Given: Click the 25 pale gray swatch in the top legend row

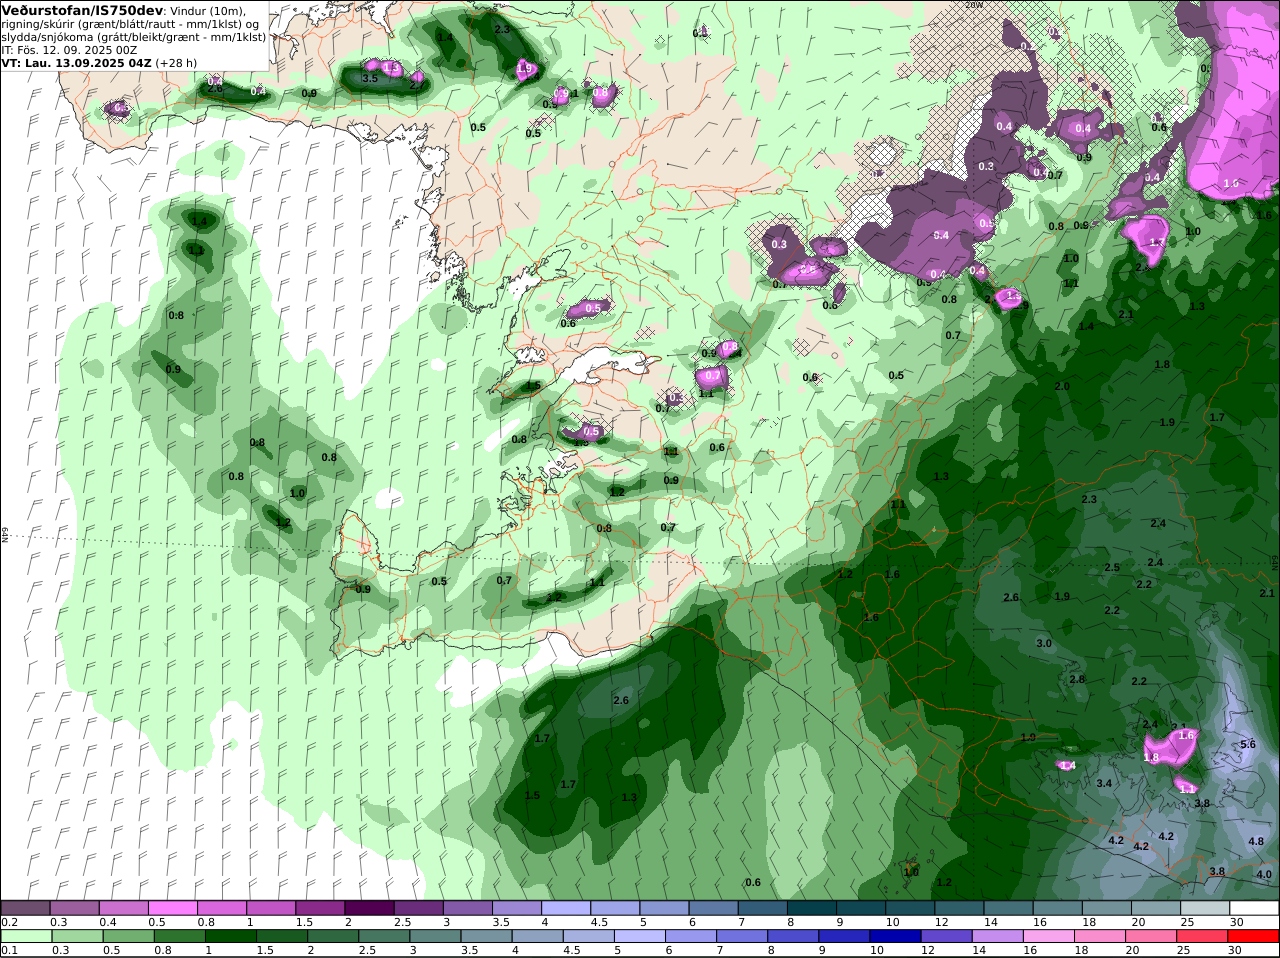Looking at the screenshot, I should pos(1205,908).
